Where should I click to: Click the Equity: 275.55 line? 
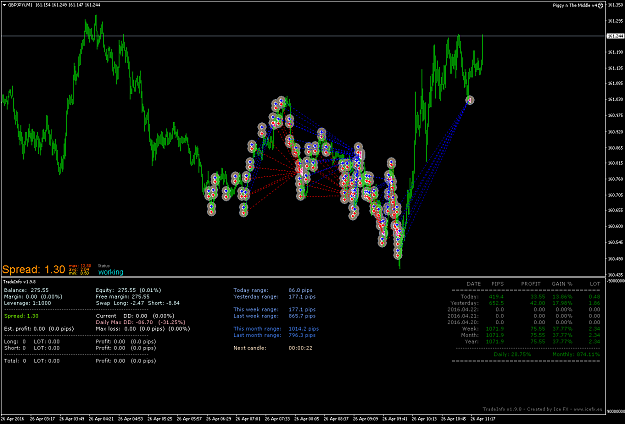point(128,291)
